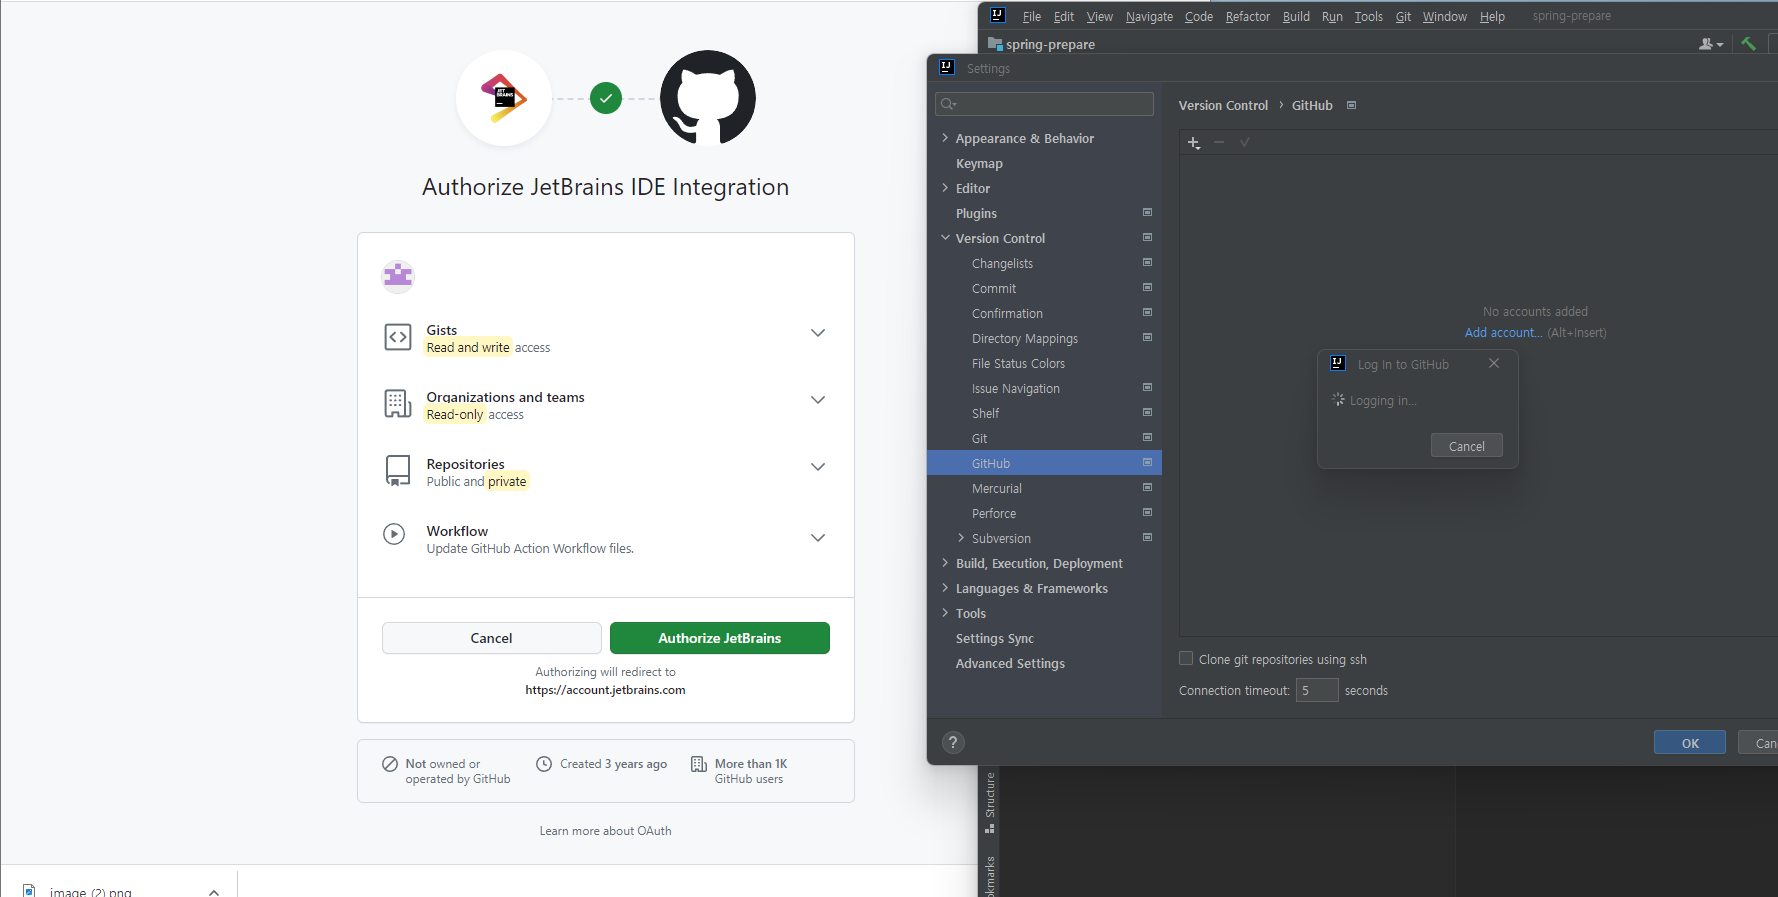
Task: Cancel the GitHub authorization
Action: (x=491, y=638)
